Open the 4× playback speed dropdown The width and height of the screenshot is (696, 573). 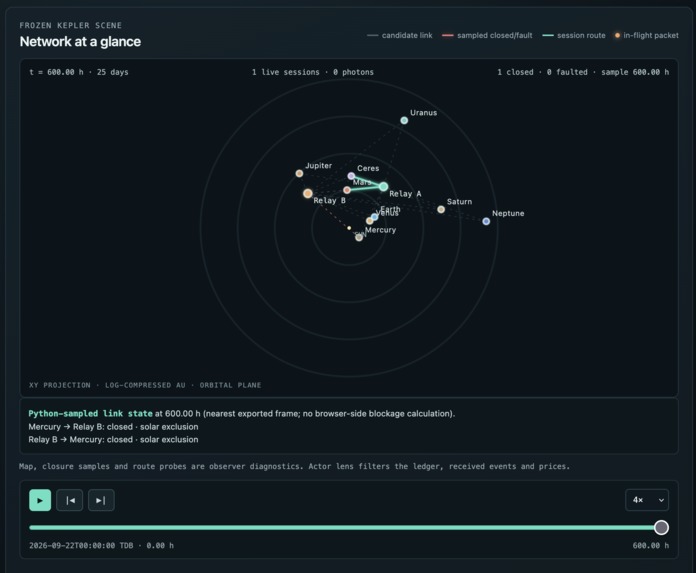click(x=647, y=500)
